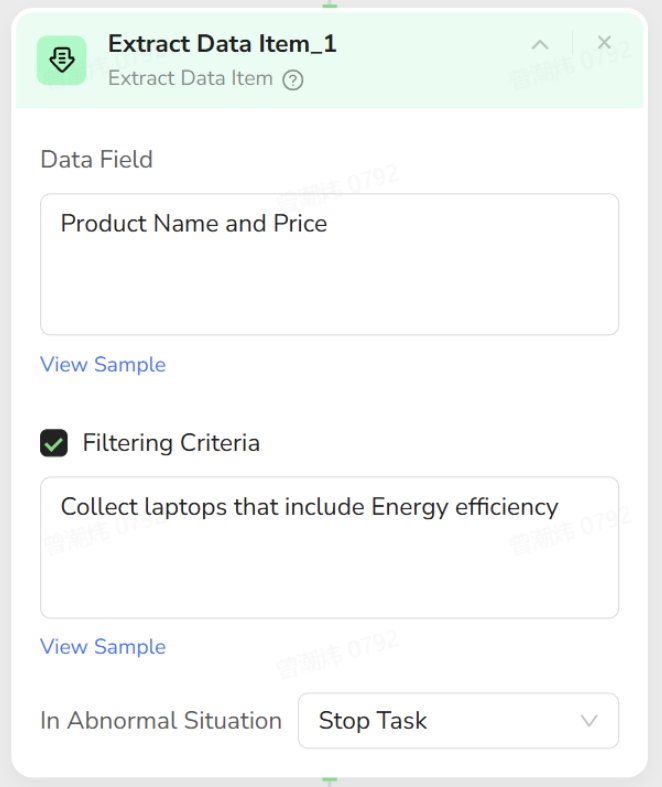Image resolution: width=662 pixels, height=787 pixels.
Task: Click the top green connector node
Action: [x=330, y=5]
